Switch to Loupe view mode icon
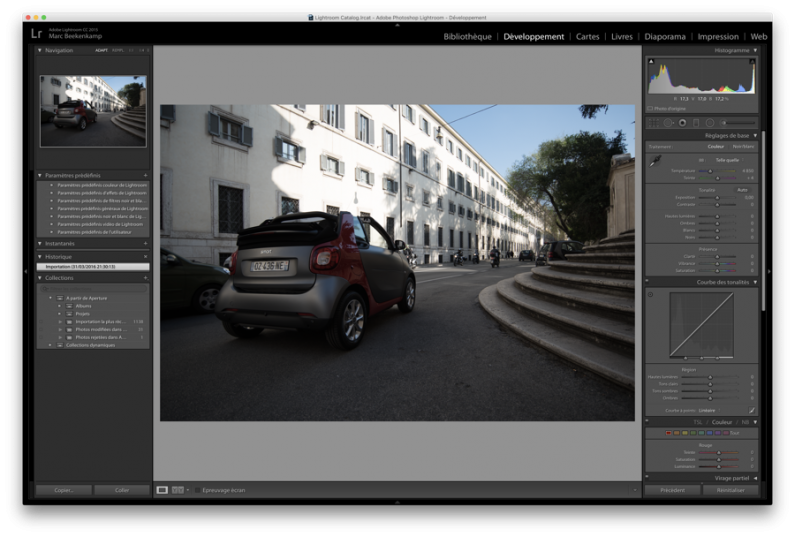Viewport: 795px width, 537px height. pyautogui.click(x=162, y=490)
